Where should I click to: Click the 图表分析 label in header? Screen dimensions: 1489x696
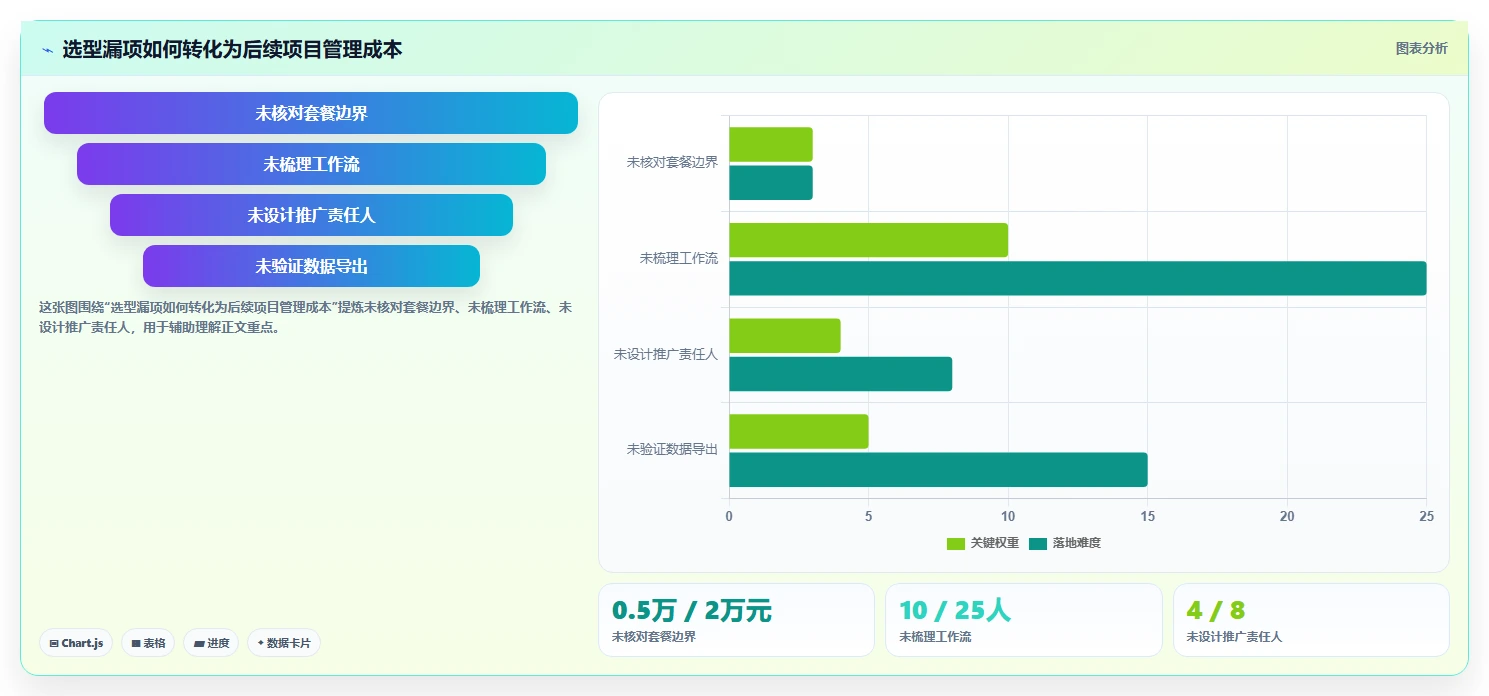[x=1421, y=48]
